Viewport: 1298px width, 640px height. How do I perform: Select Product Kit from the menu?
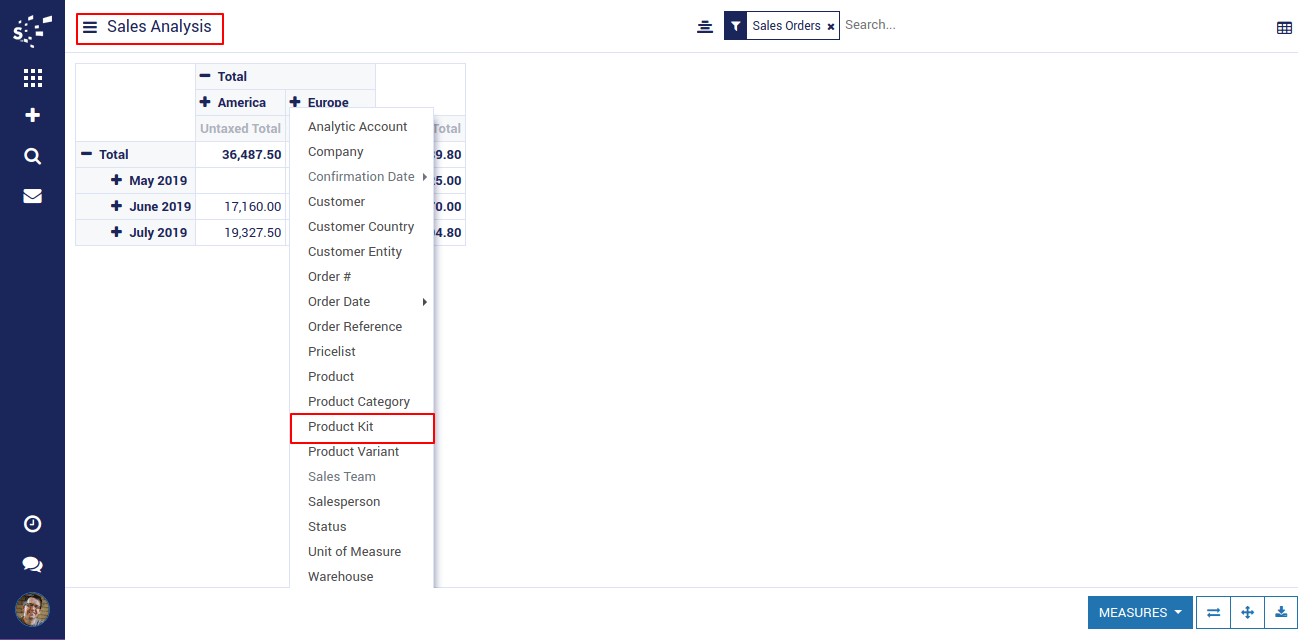[x=341, y=427]
